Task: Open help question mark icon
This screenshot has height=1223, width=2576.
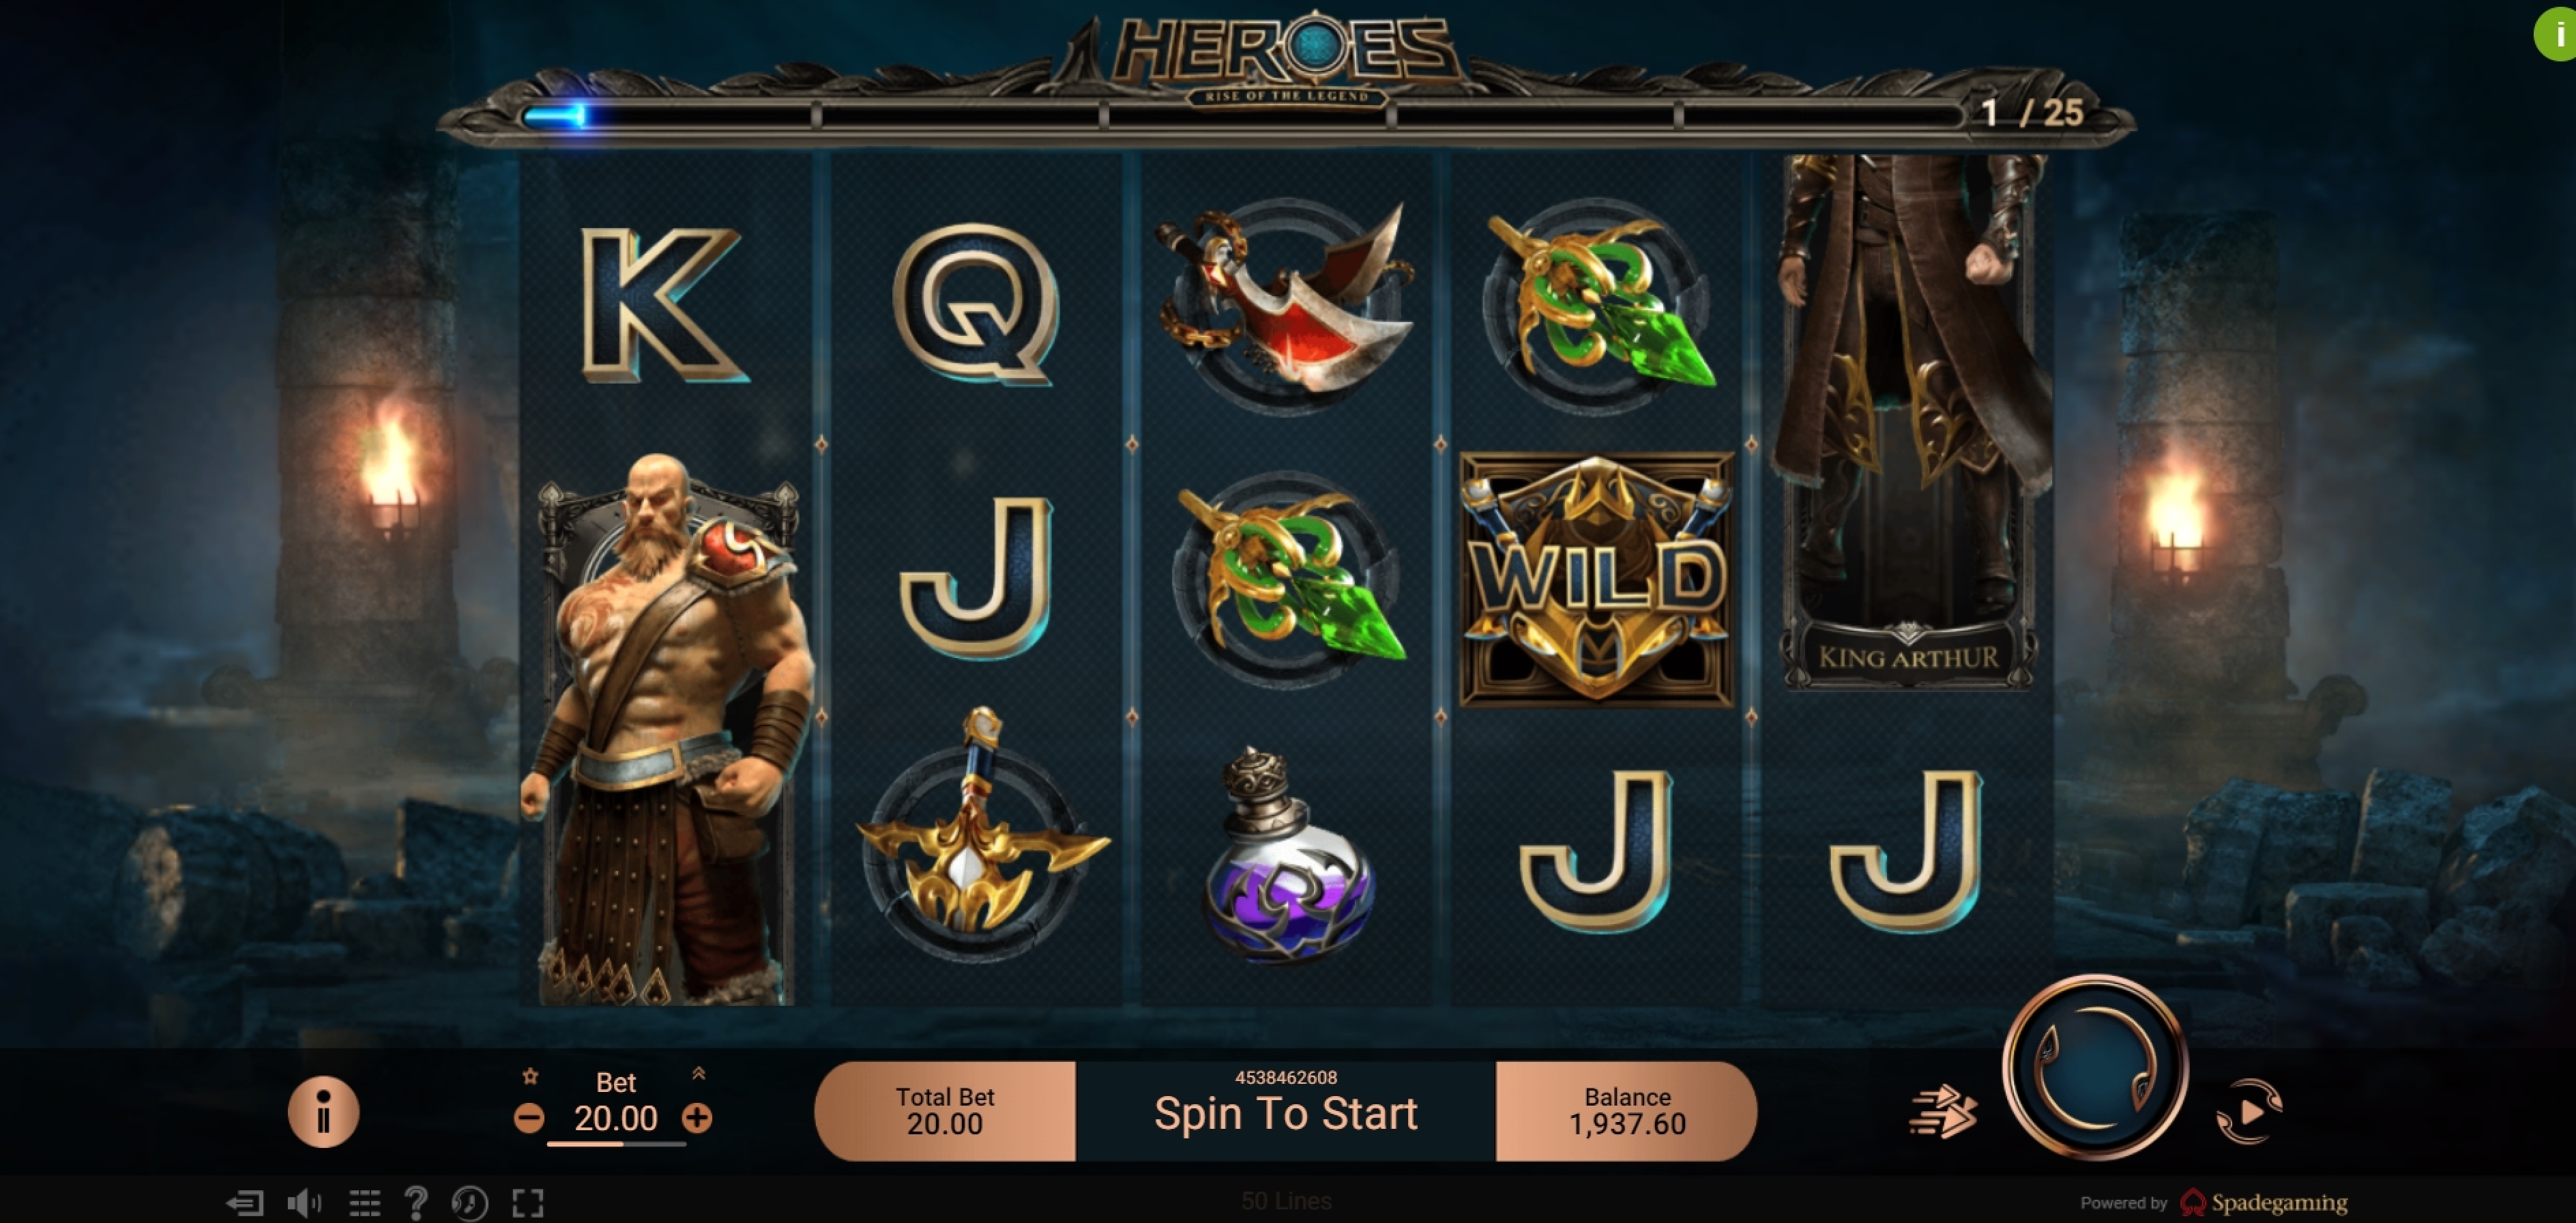Action: [416, 1202]
